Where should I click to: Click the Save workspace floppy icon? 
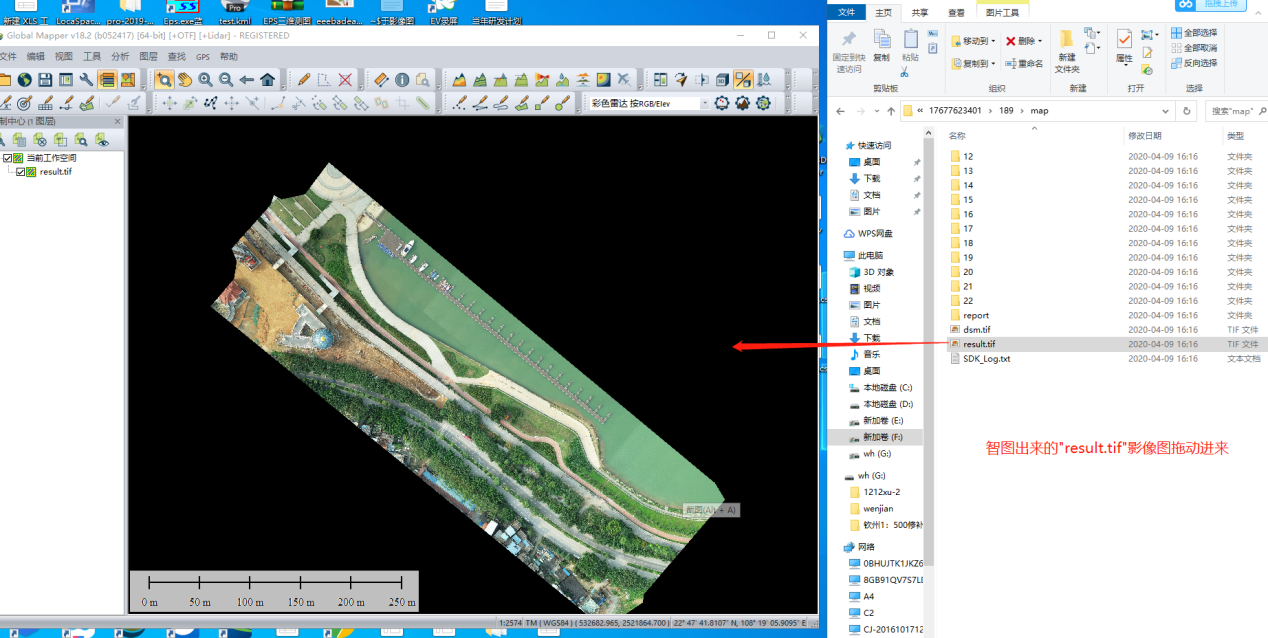click(44, 80)
